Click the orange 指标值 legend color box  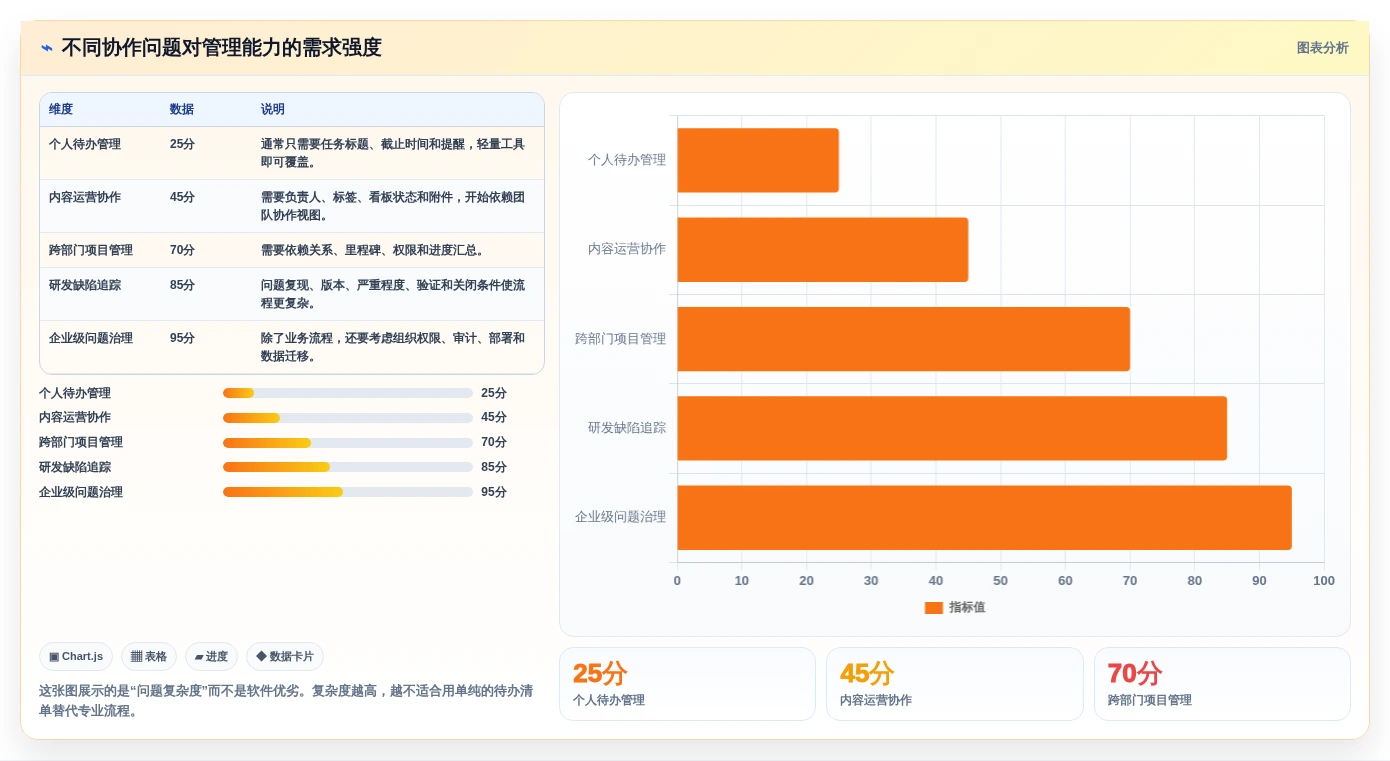[934, 607]
